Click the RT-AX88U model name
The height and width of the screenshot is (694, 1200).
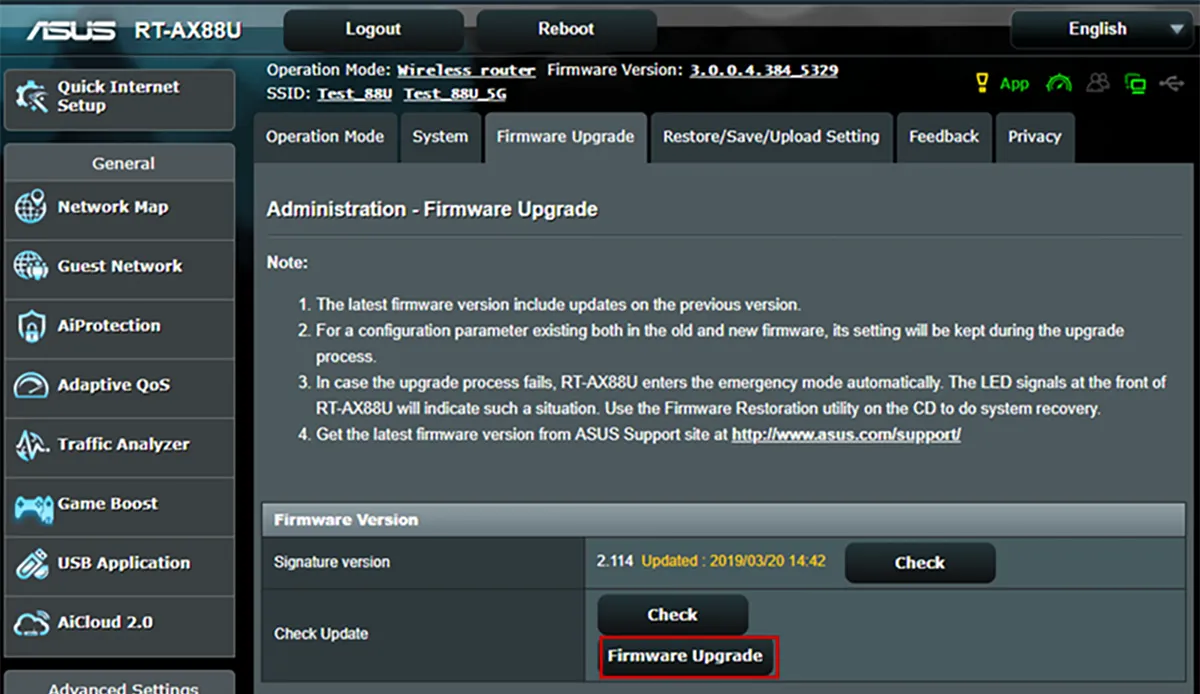click(188, 30)
